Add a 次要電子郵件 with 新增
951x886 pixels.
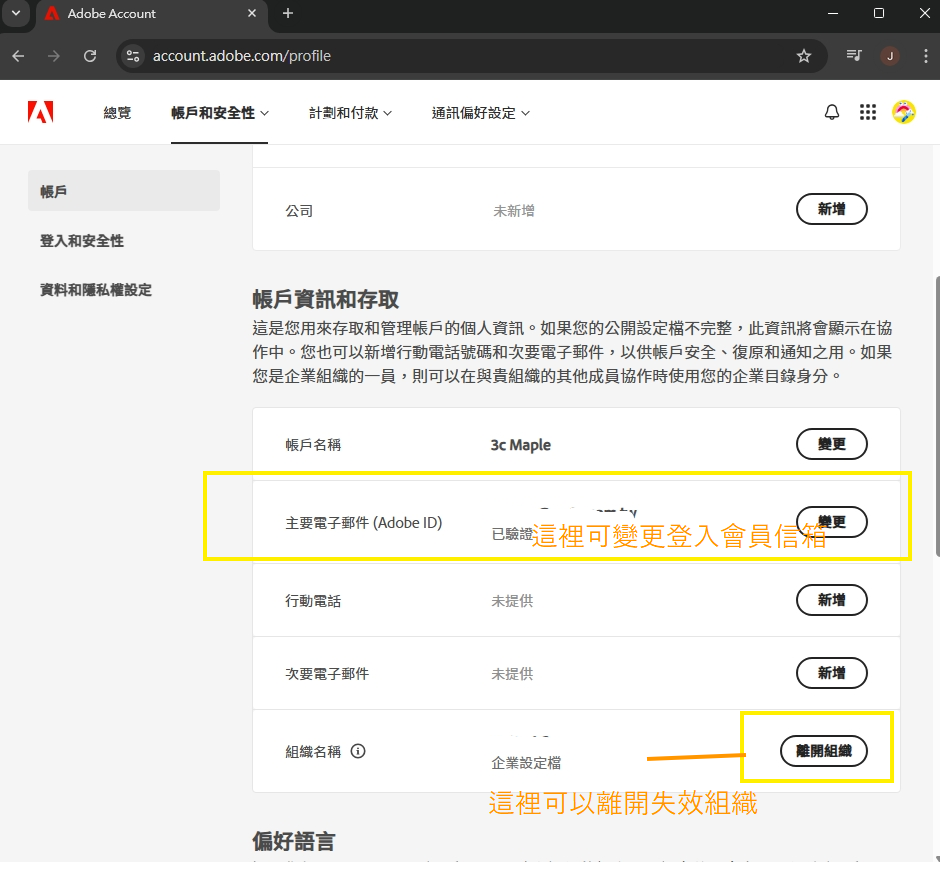coord(832,673)
